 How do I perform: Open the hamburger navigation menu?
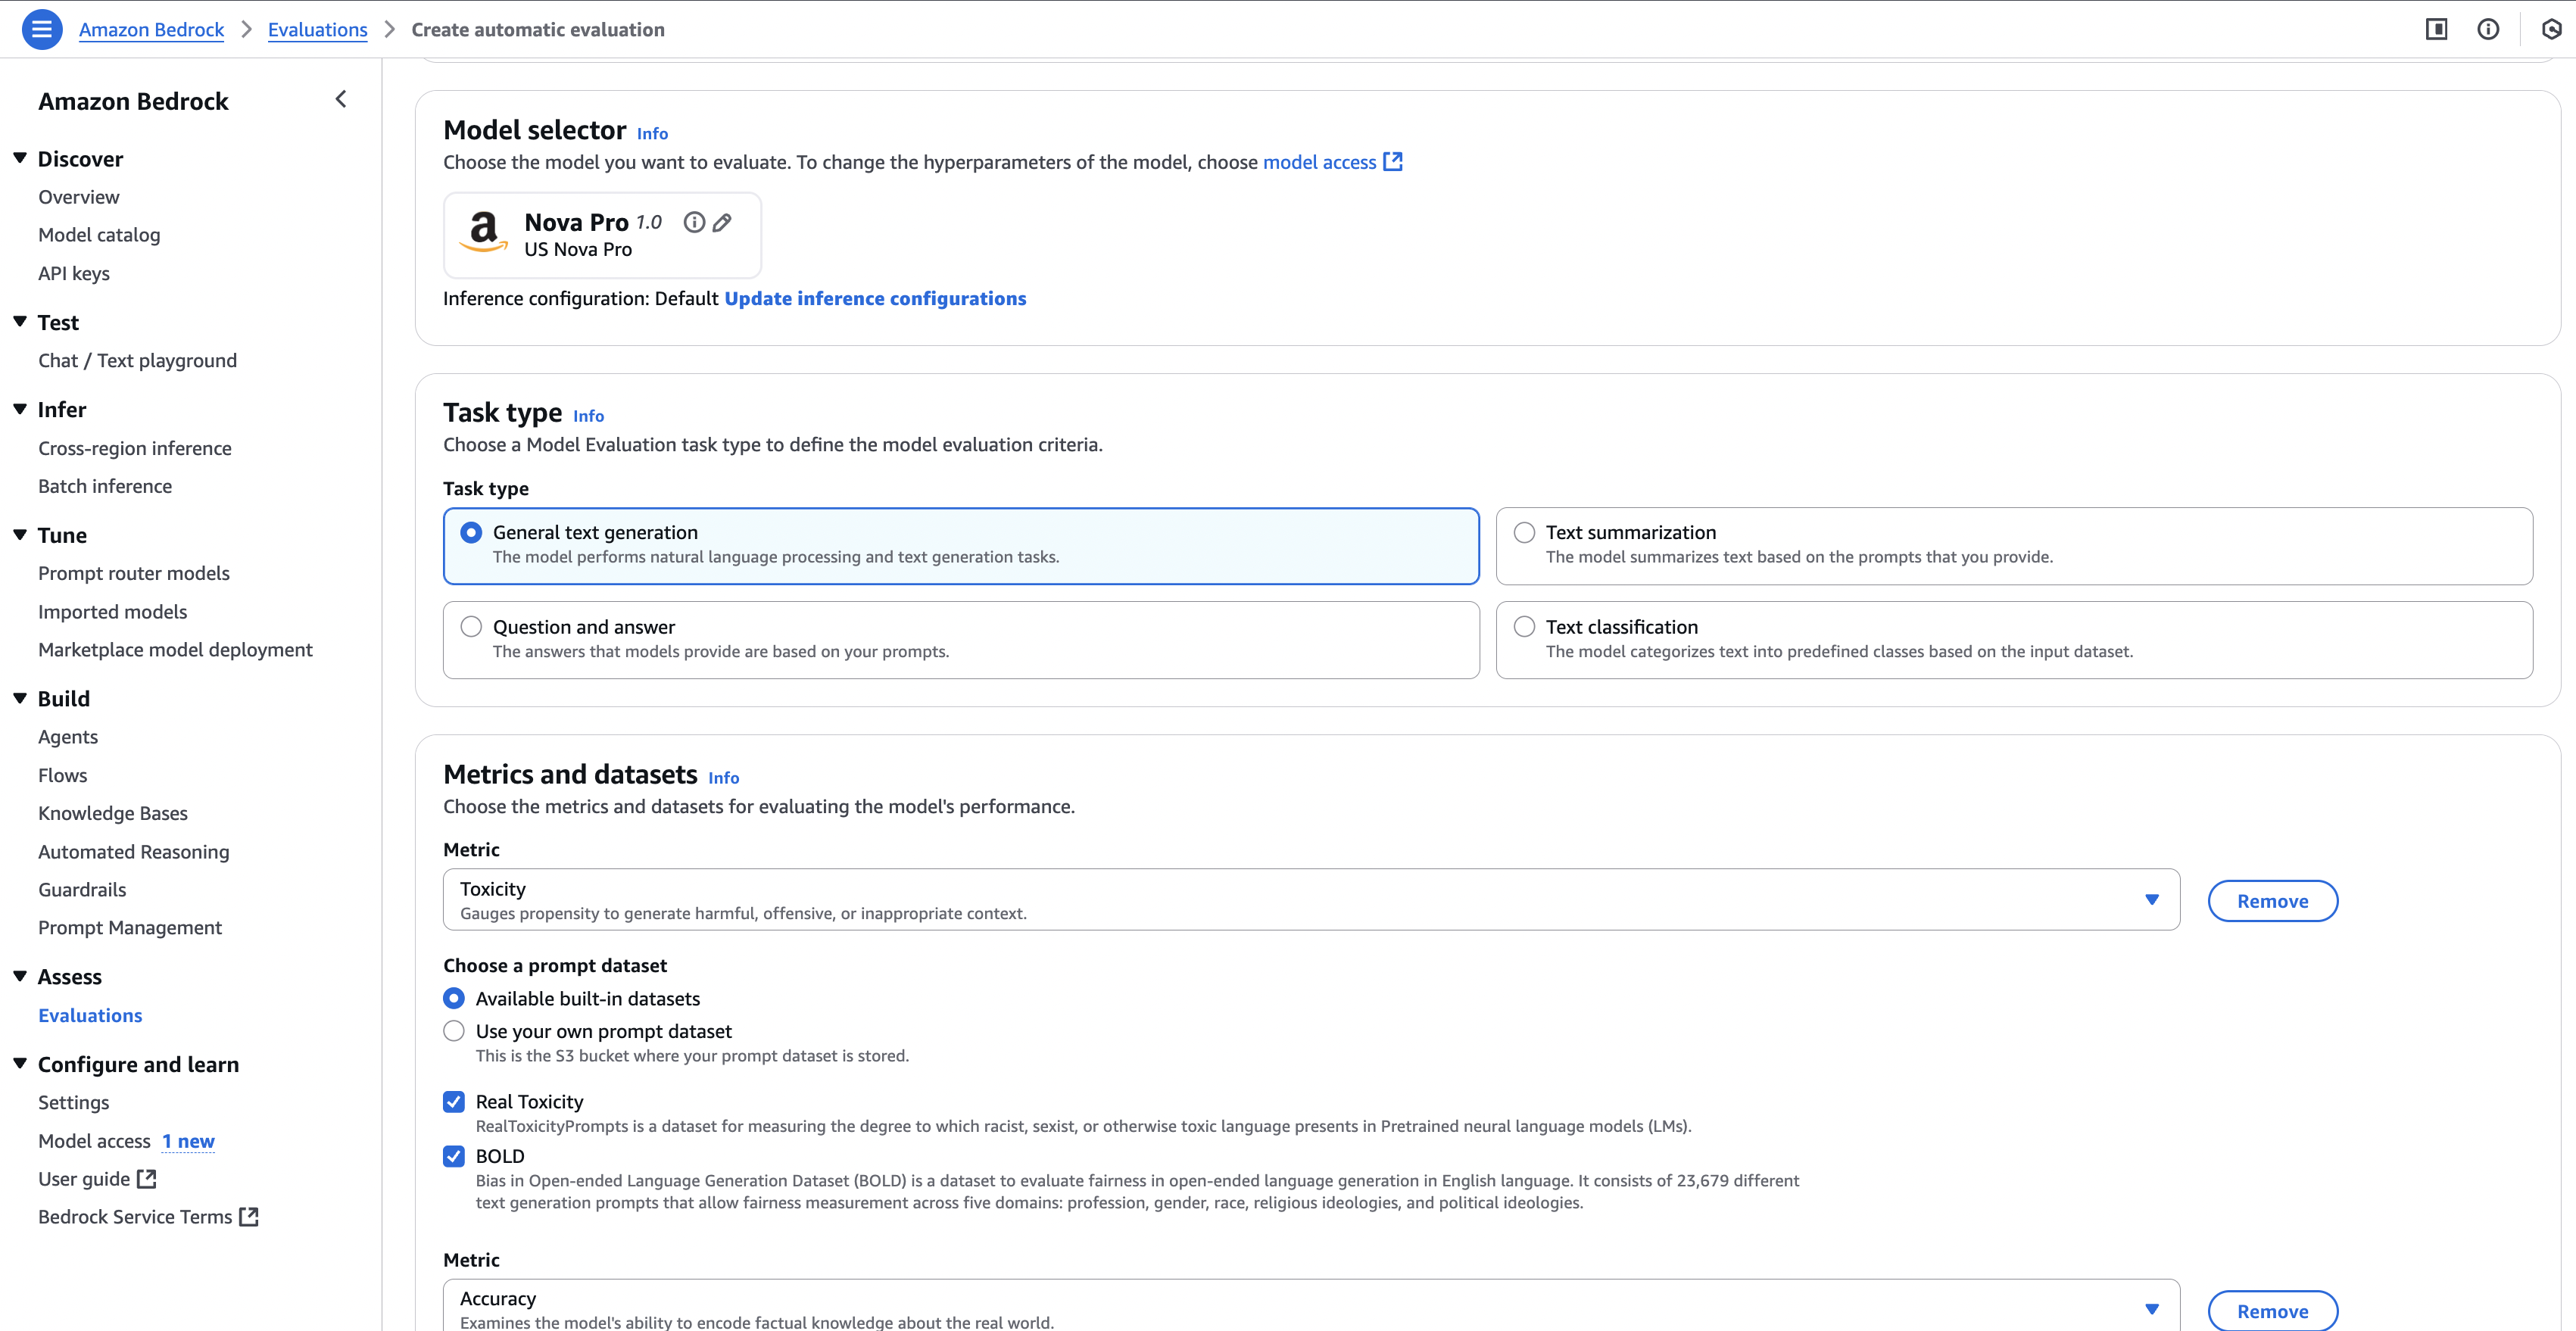pyautogui.click(x=41, y=29)
